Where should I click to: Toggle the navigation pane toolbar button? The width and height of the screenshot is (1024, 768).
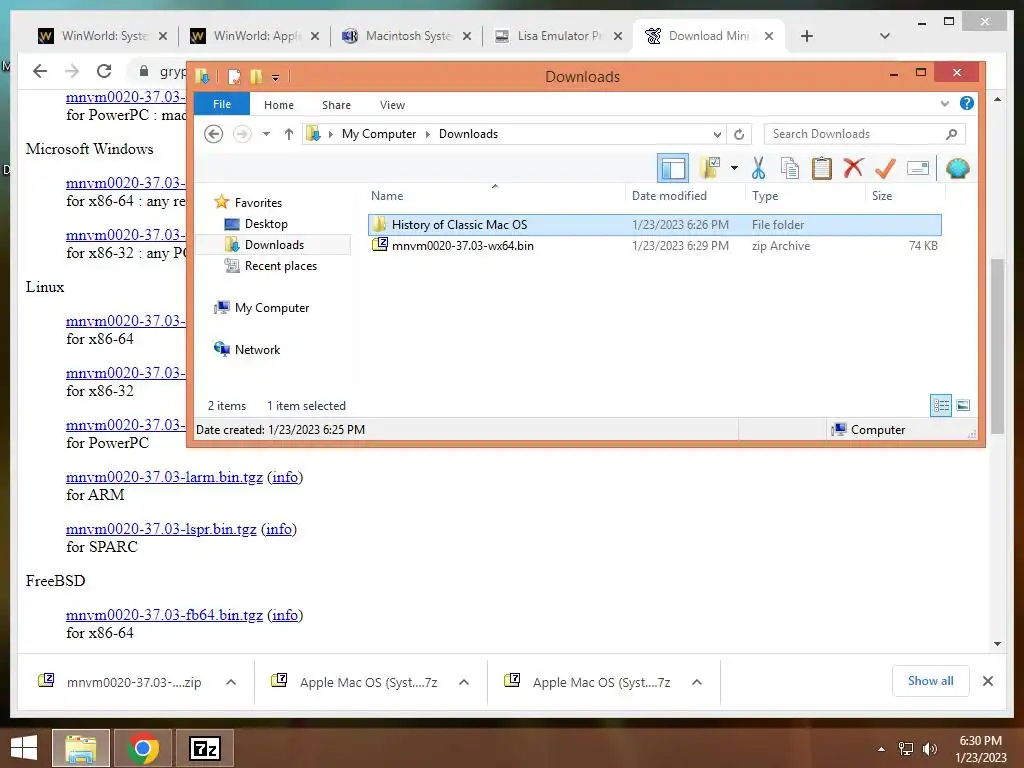673,168
